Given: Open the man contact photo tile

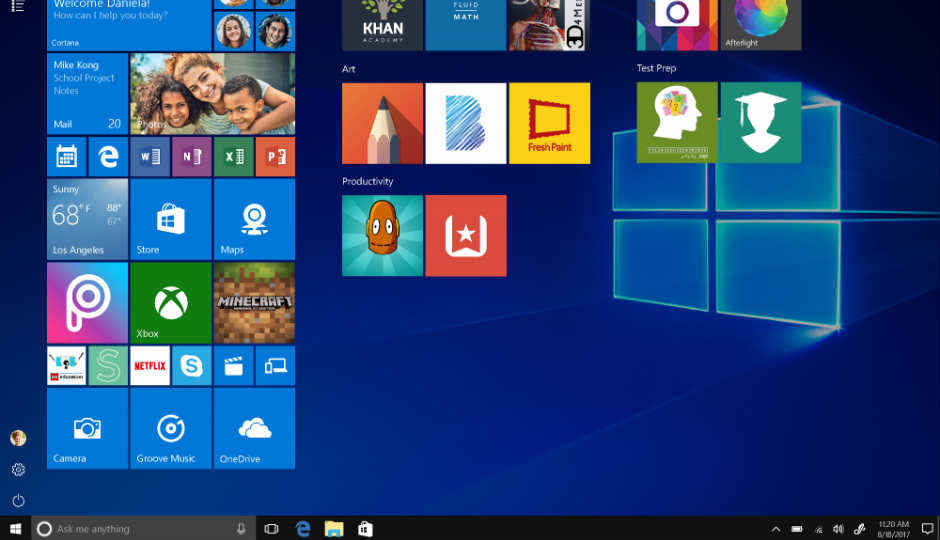Looking at the screenshot, I should [275, 31].
